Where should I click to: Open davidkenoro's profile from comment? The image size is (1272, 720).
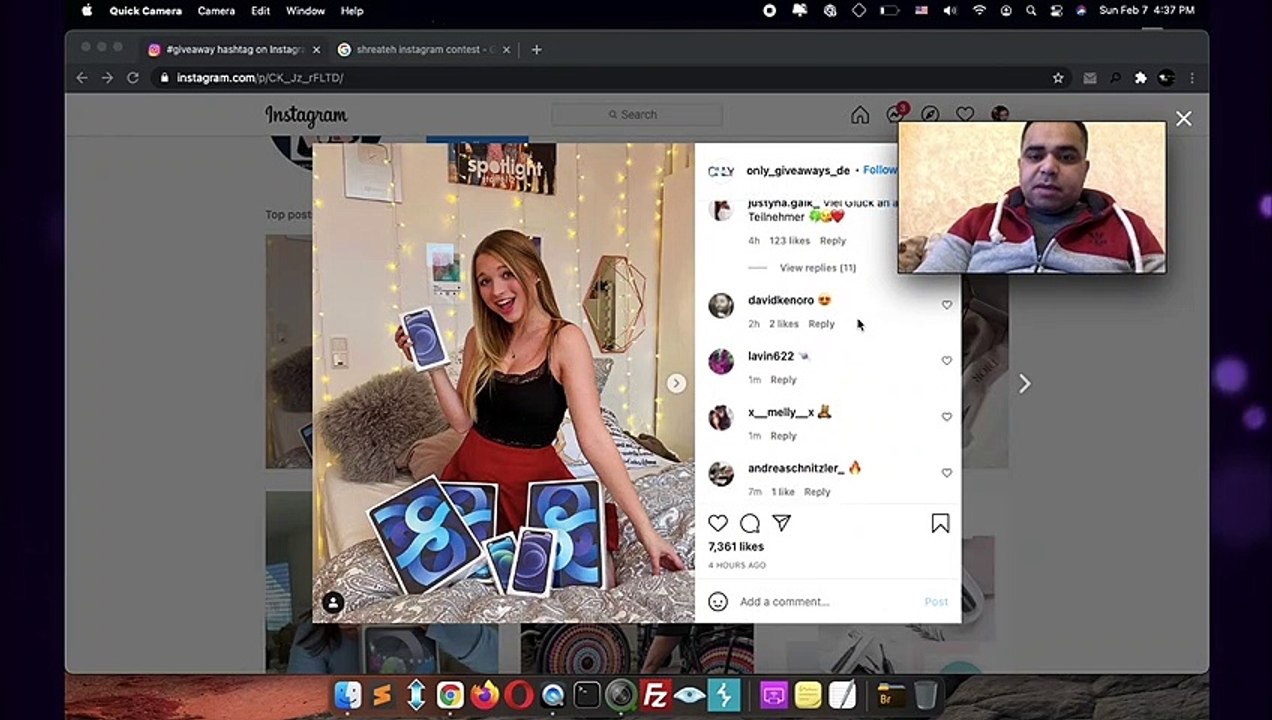(x=781, y=300)
